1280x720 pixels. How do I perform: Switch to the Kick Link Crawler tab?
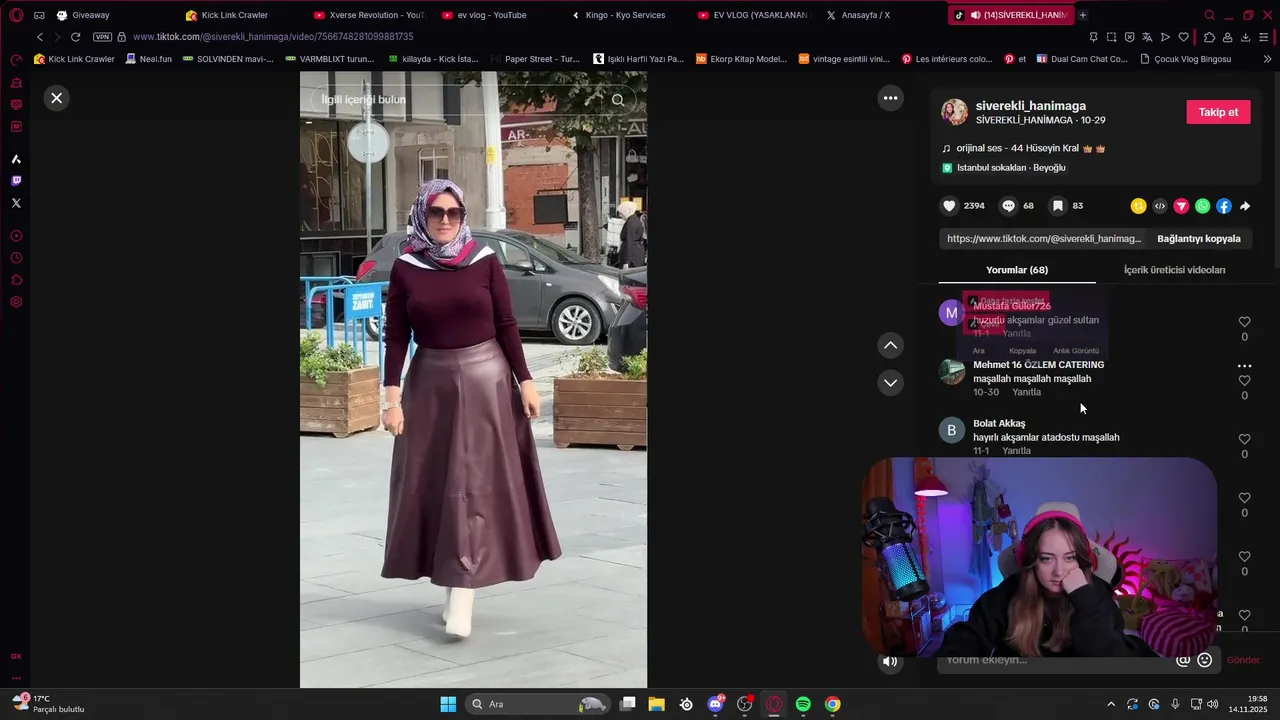point(235,15)
